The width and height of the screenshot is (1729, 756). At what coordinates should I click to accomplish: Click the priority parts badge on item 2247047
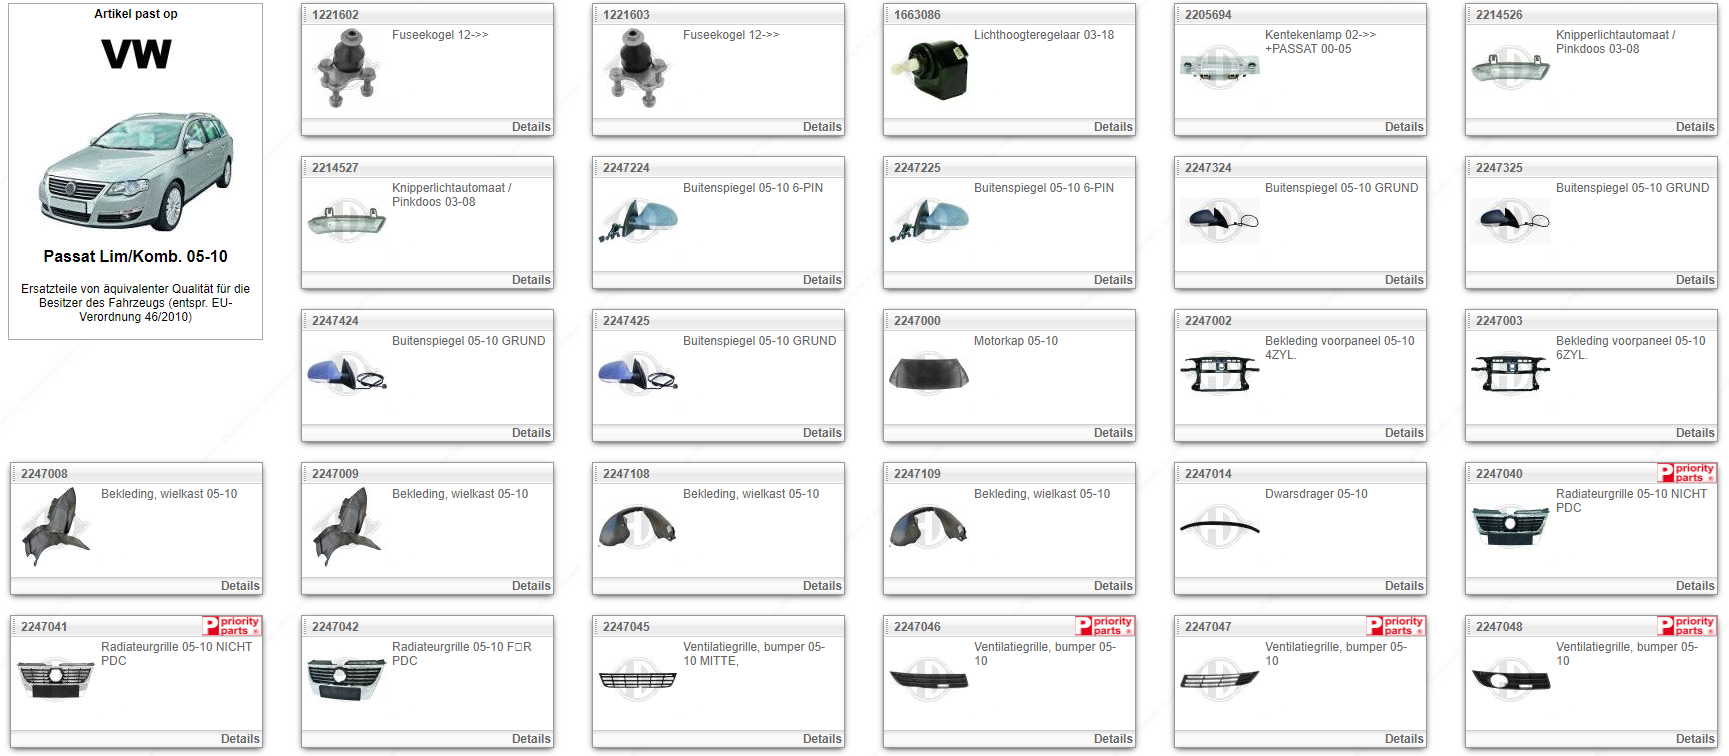tap(1396, 626)
